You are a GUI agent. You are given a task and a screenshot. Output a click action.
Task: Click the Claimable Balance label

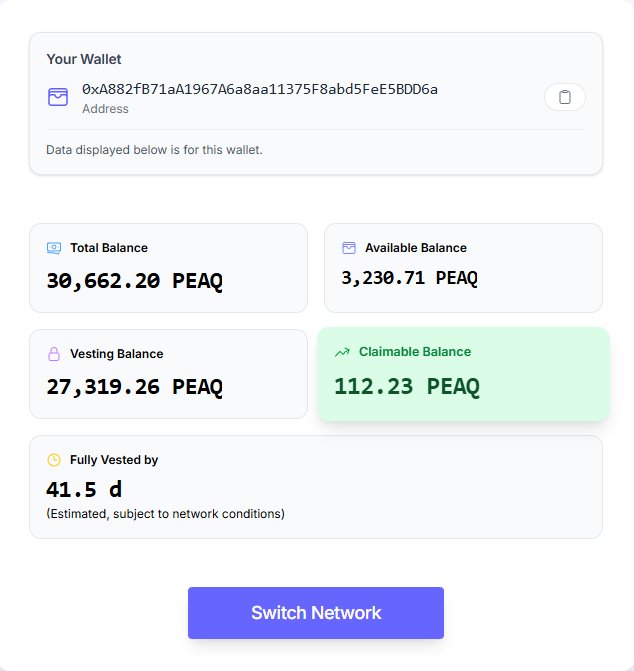pos(415,352)
